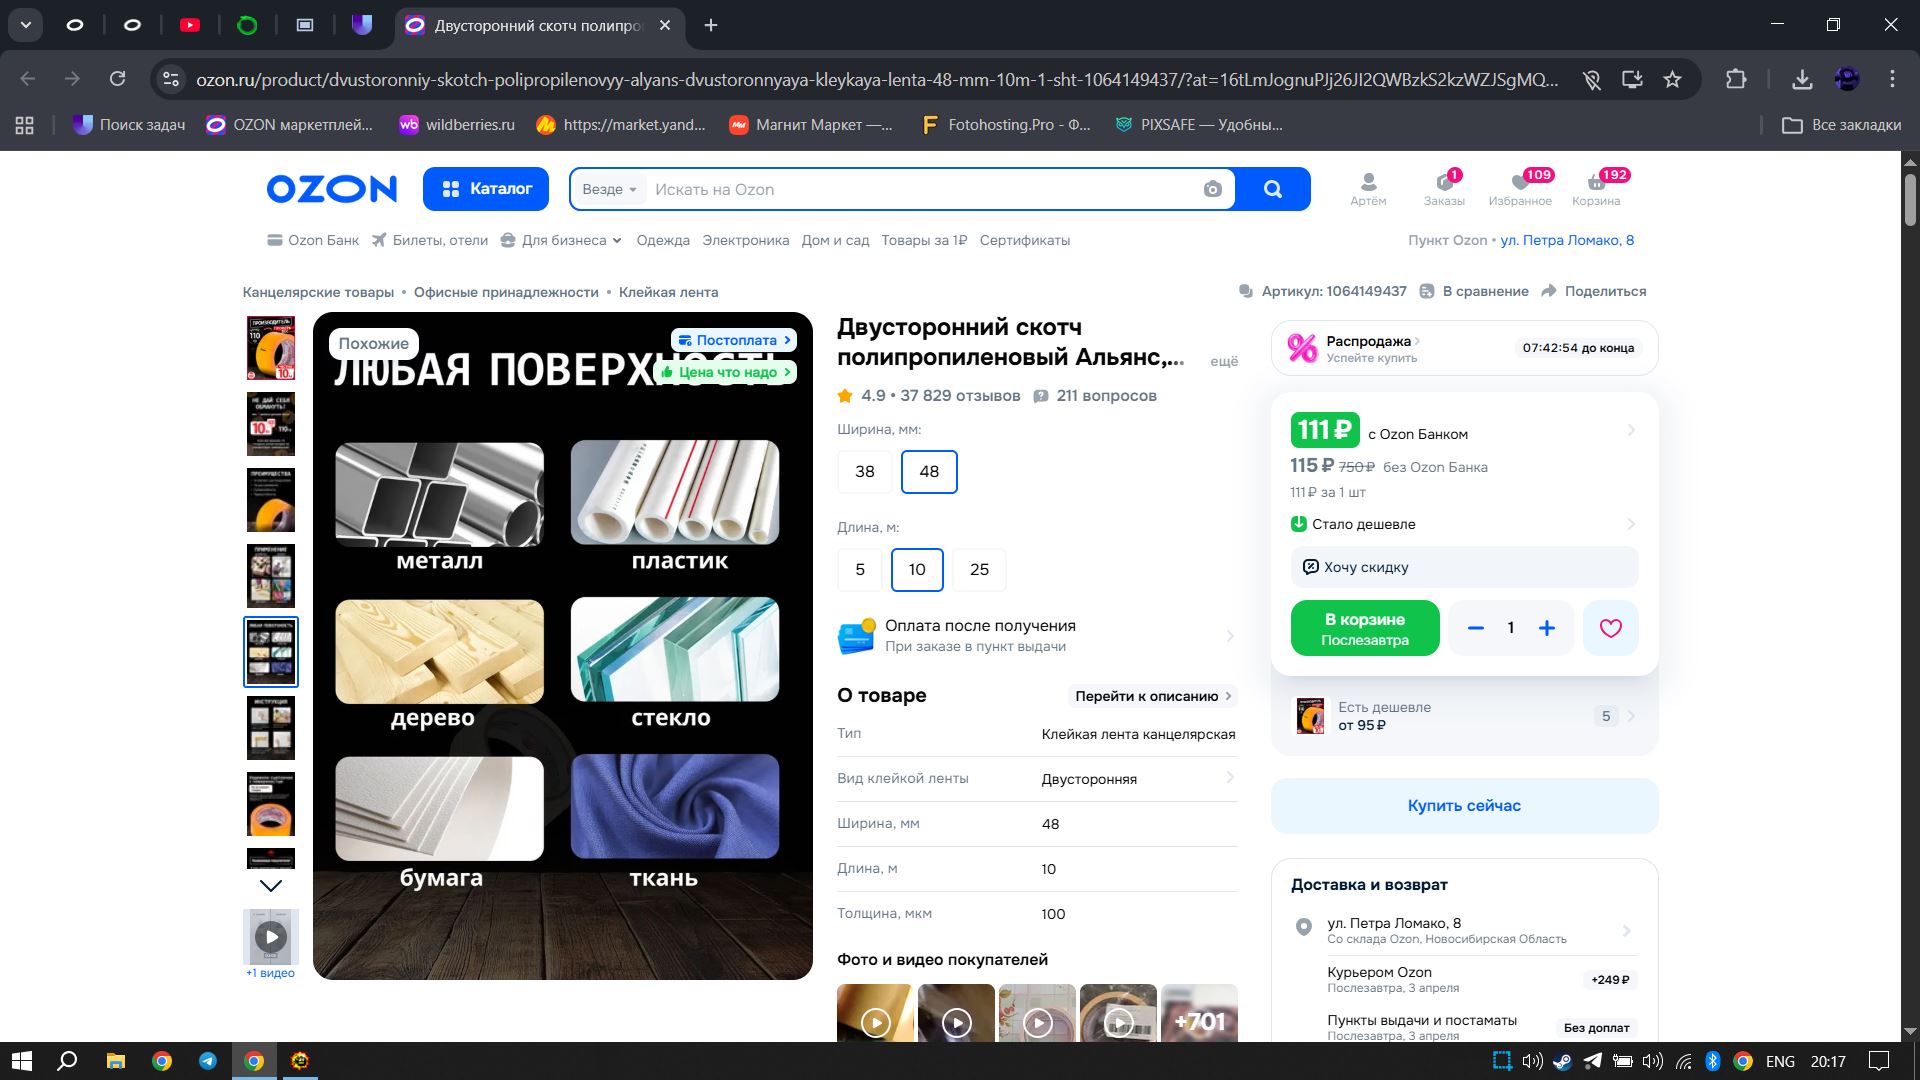Select 25 m length option
Viewport: 1920px width, 1080px height.
pyautogui.click(x=978, y=570)
